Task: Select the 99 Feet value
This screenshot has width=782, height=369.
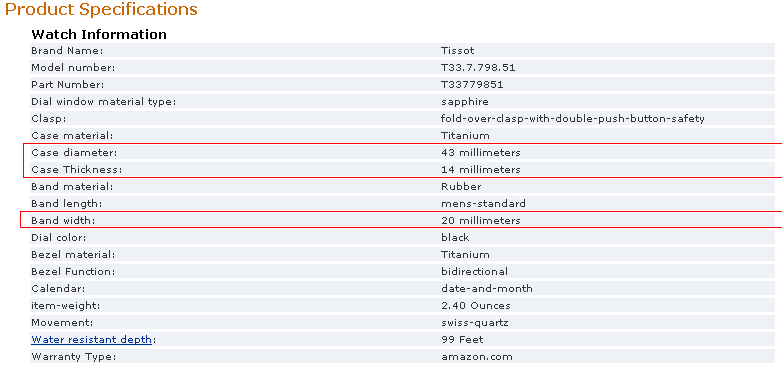Action: [462, 340]
